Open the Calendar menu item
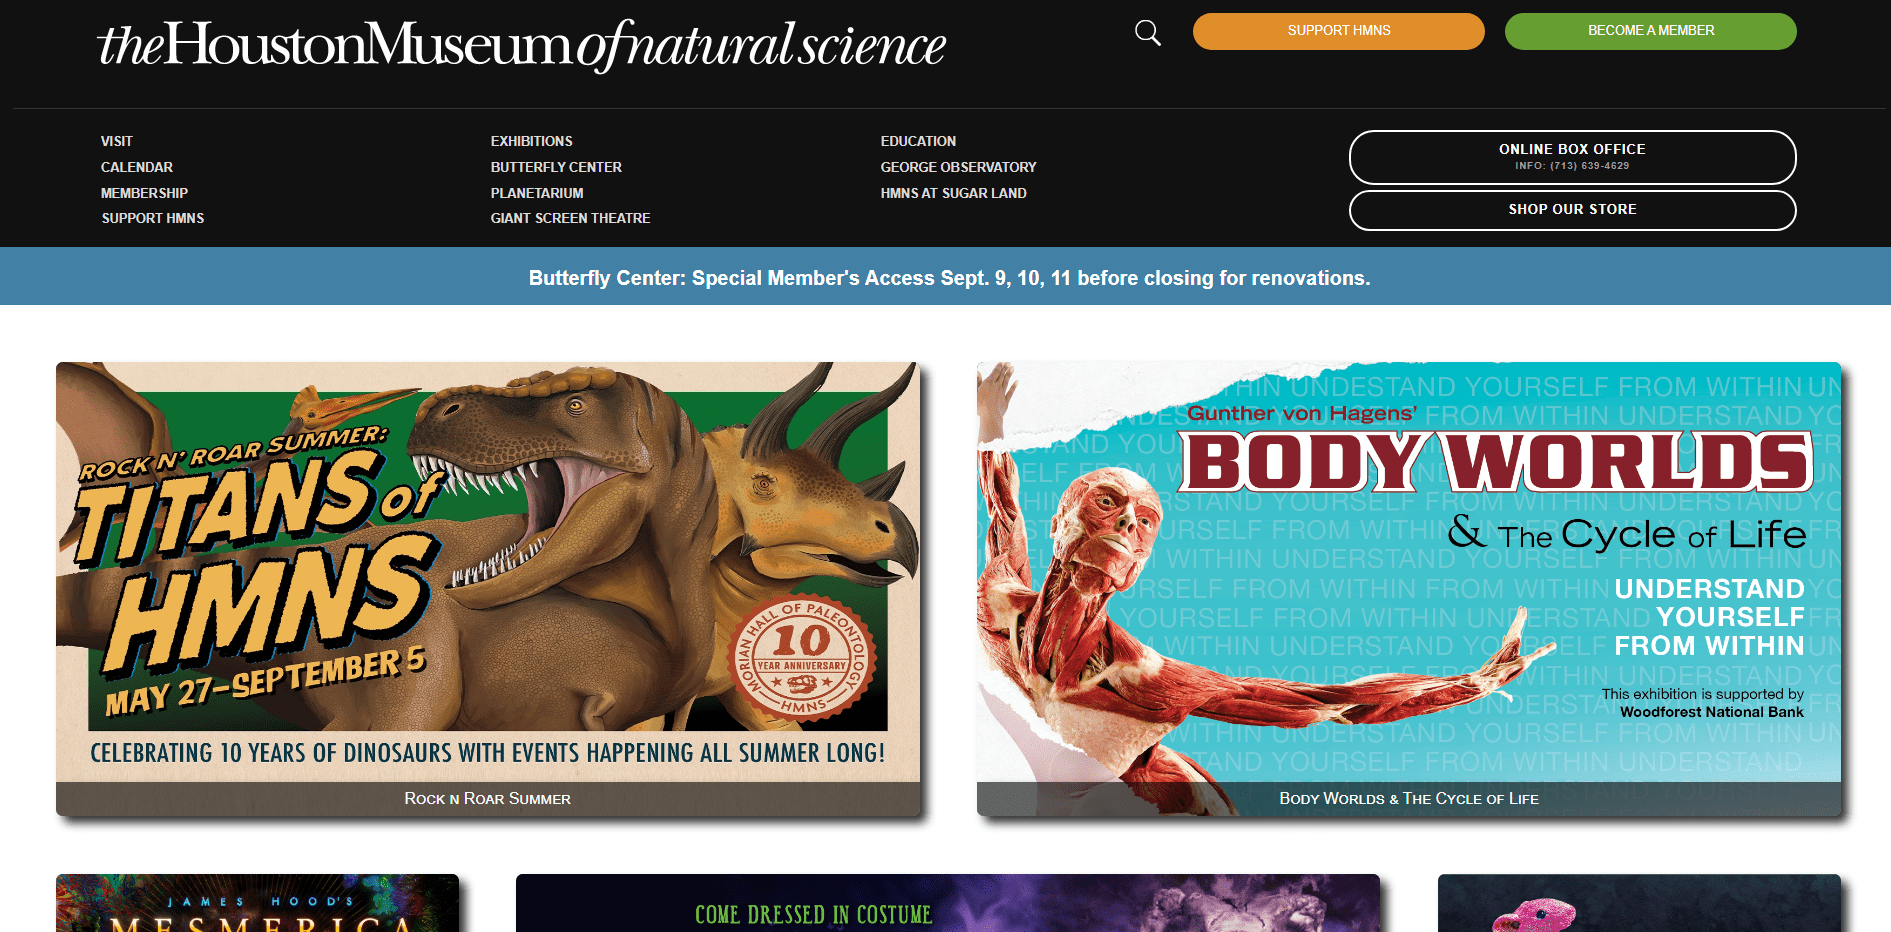This screenshot has width=1891, height=932. [137, 167]
